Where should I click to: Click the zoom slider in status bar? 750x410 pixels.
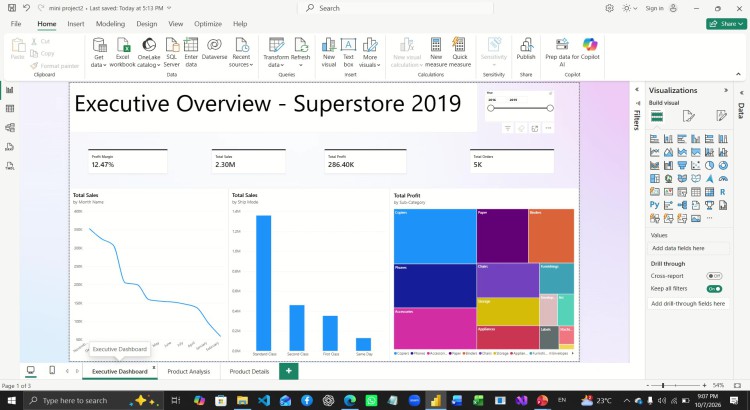(663, 385)
